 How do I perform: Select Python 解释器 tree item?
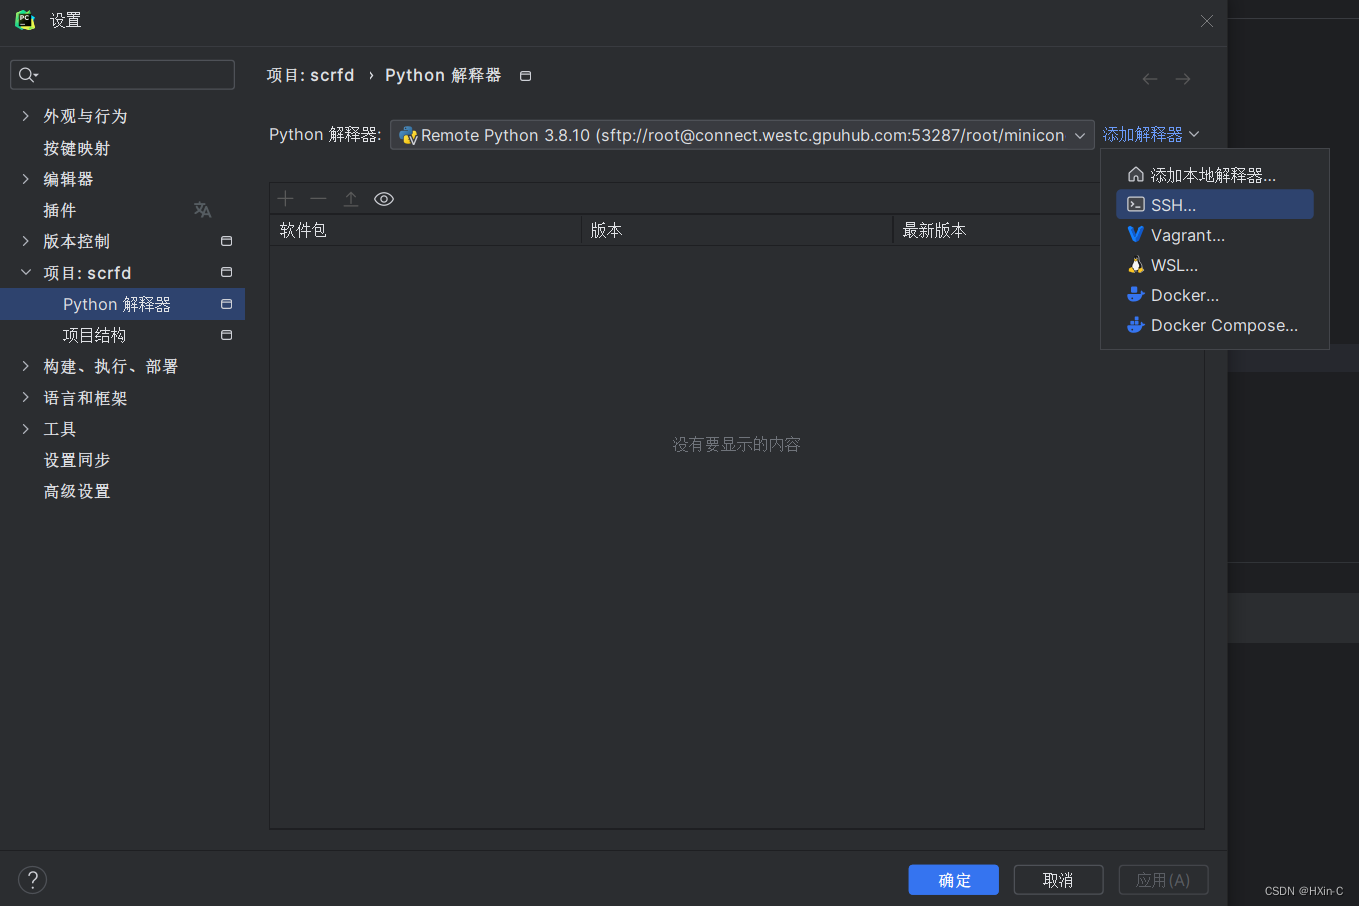click(122, 304)
